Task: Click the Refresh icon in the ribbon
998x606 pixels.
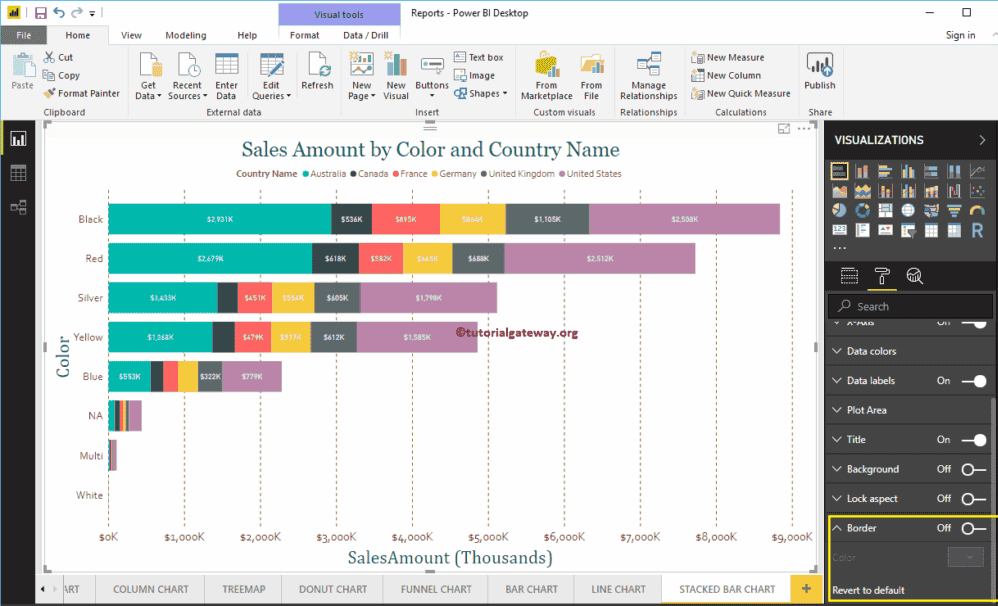Action: point(318,72)
